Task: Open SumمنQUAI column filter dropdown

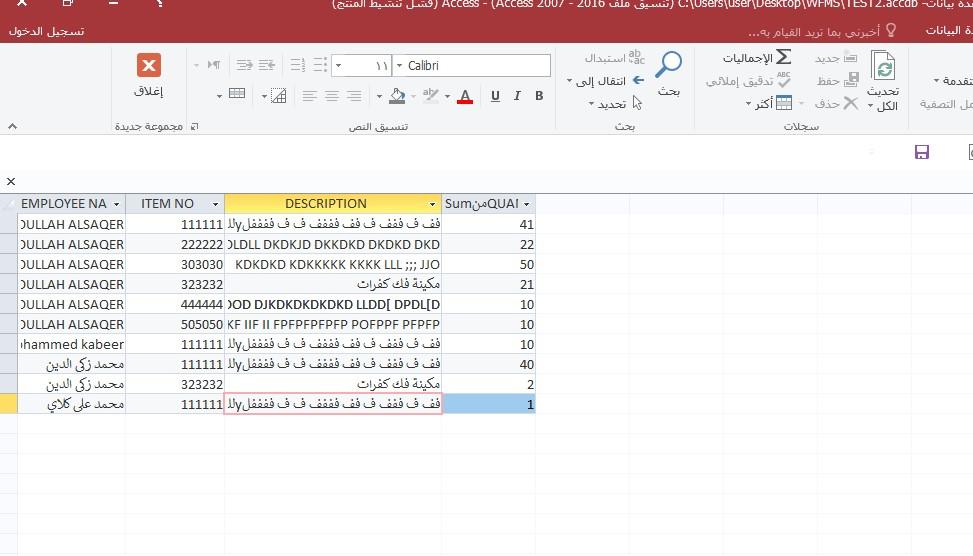Action: point(526,204)
